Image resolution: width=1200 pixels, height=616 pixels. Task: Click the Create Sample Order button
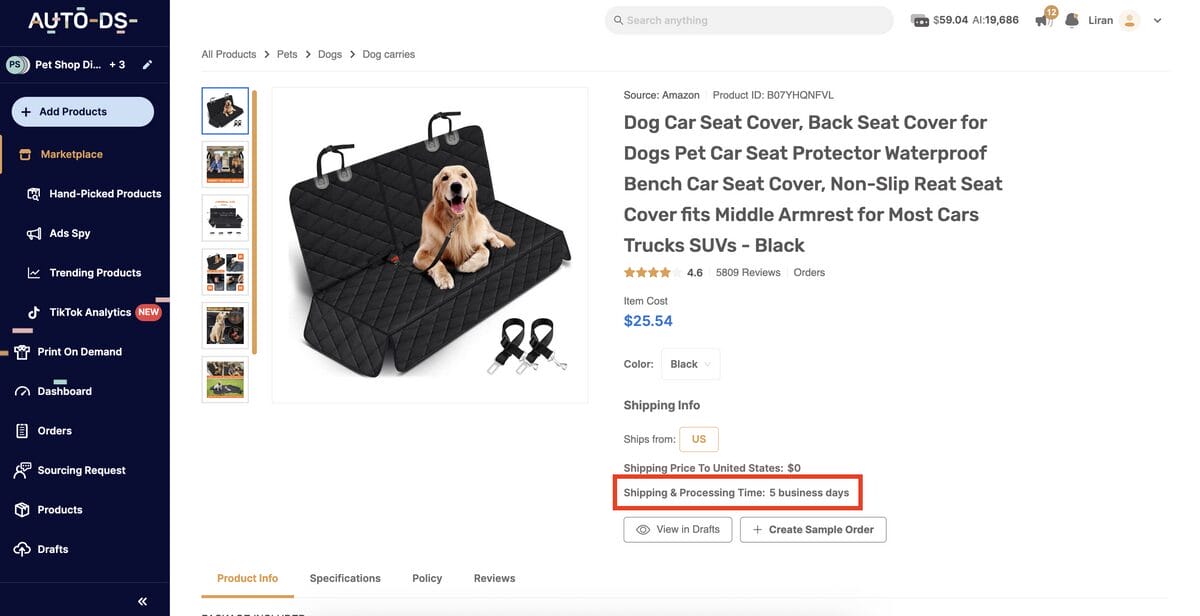point(813,529)
